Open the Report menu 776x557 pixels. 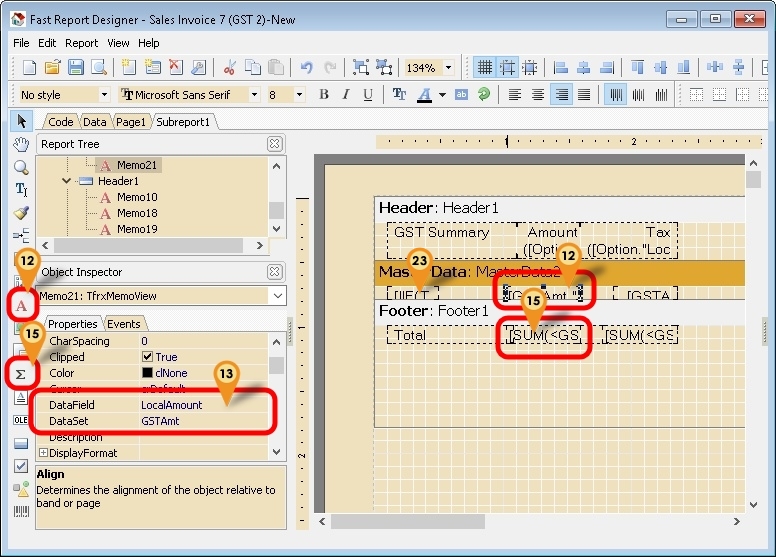[x=81, y=43]
